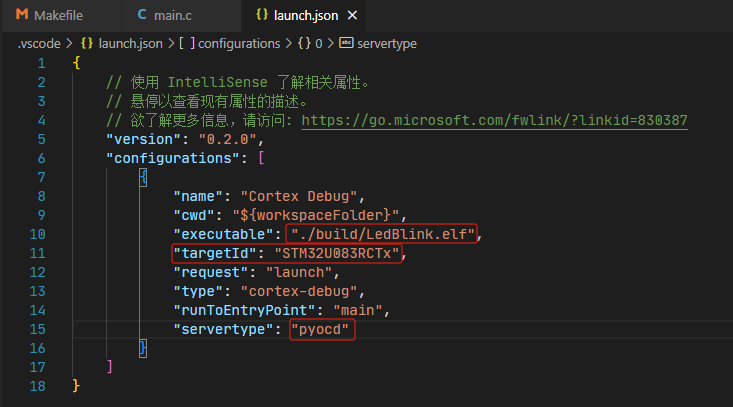This screenshot has width=733, height=407.
Task: Open the servertype breadcrumb item
Action: 387,43
